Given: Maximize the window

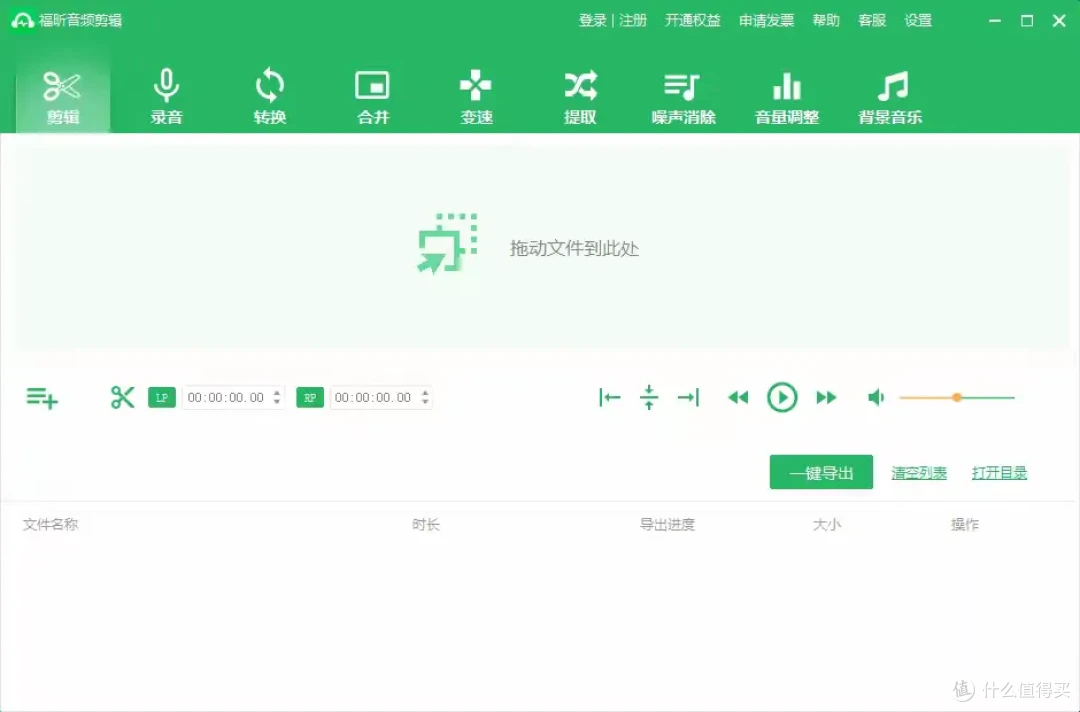Looking at the screenshot, I should tap(1027, 21).
